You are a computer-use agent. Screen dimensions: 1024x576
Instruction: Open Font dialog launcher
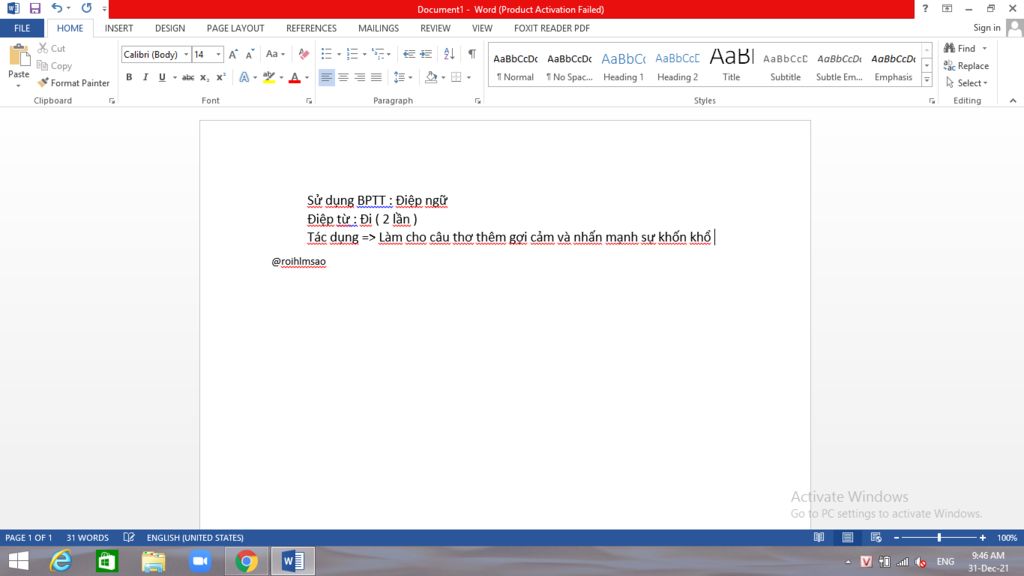309,101
